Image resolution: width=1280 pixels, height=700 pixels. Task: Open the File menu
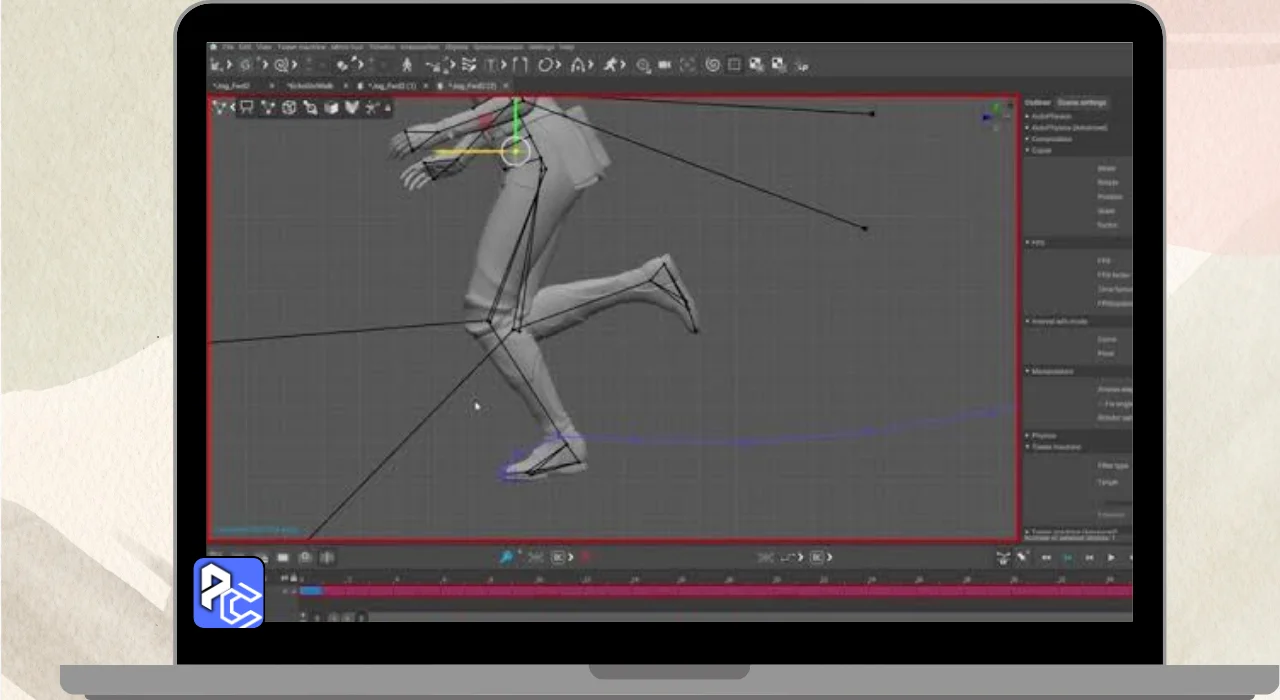228,47
